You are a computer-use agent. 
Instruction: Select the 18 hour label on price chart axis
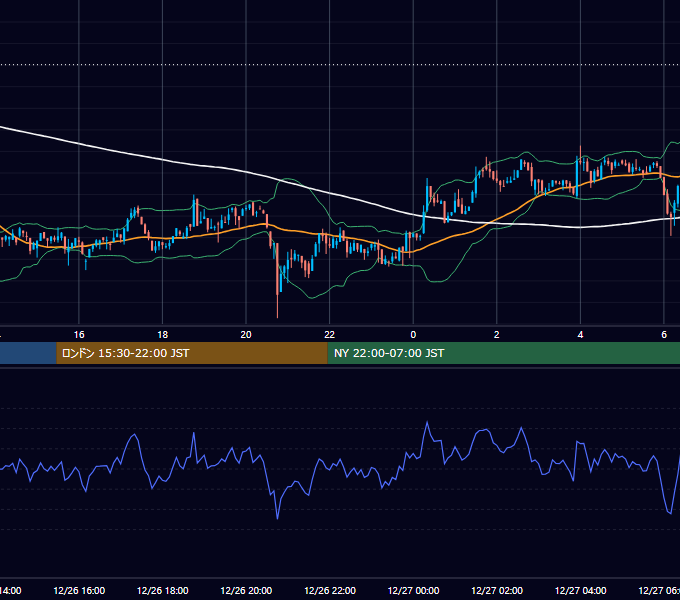point(163,335)
